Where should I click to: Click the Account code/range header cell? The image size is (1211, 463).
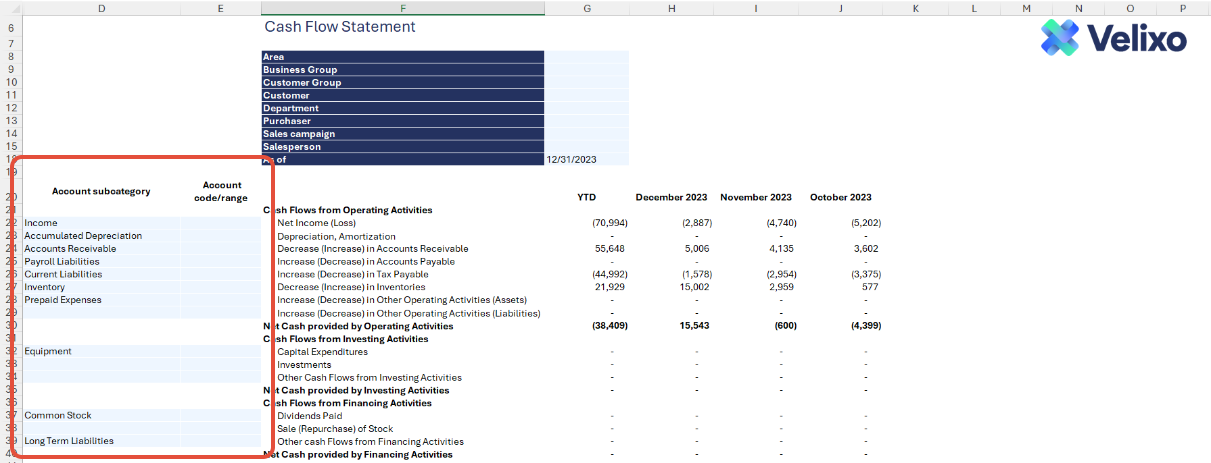tap(221, 191)
